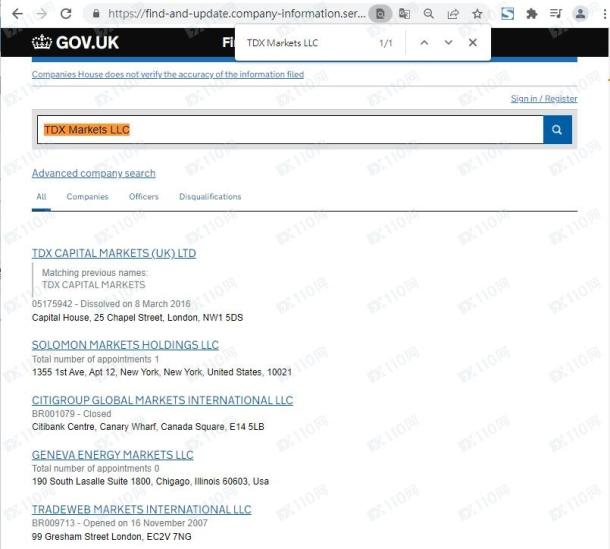
Task: Click 'BR001079 - Closed' text
Action: 72,414
